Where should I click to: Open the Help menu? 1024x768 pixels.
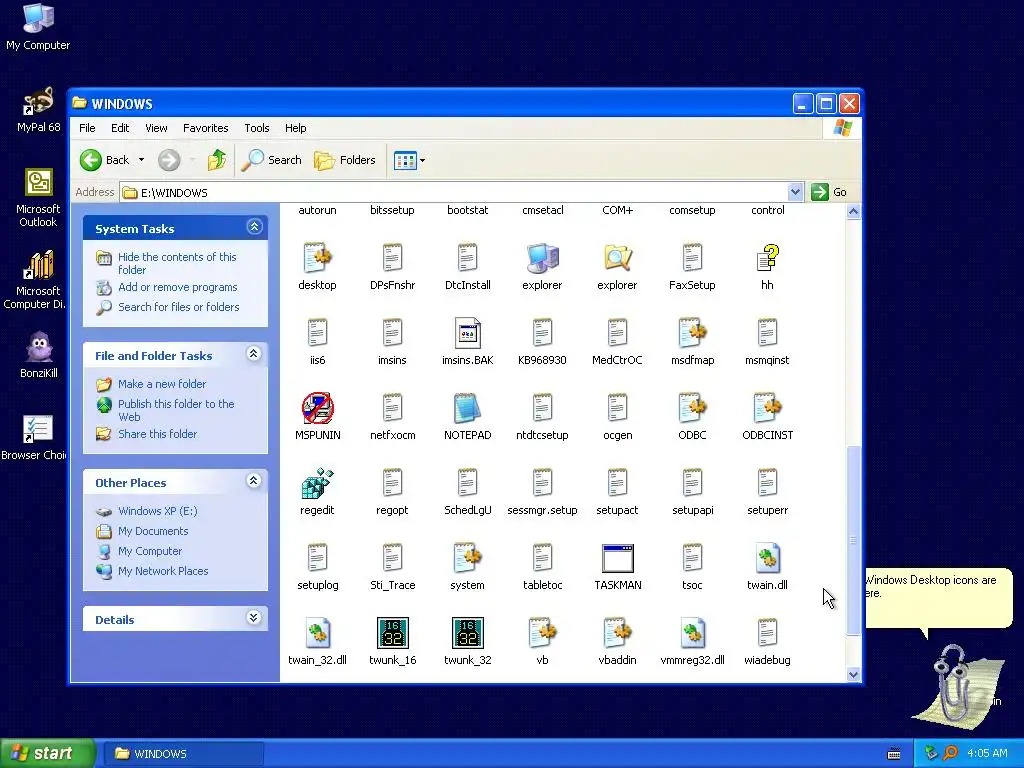pyautogui.click(x=295, y=128)
